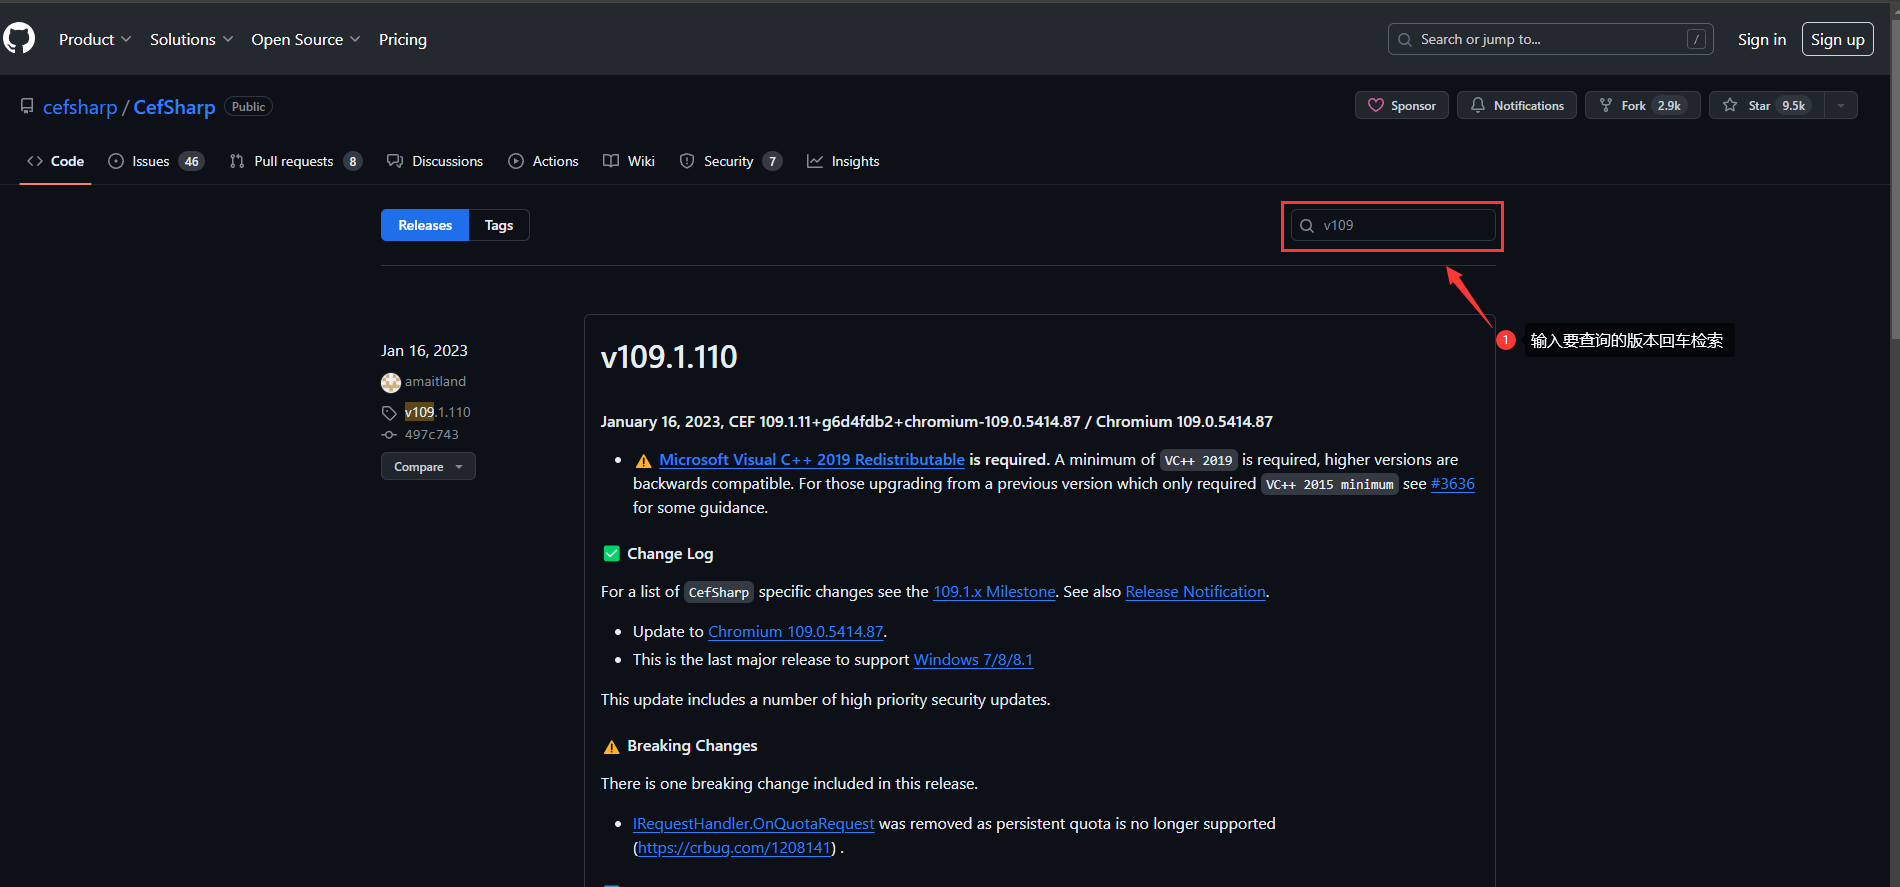
Task: Click the releases search field with v109
Action: coord(1400,225)
